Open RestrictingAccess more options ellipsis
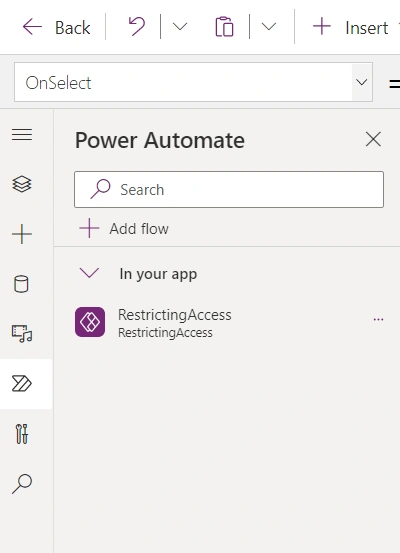Image resolution: width=400 pixels, height=553 pixels. pos(378,319)
